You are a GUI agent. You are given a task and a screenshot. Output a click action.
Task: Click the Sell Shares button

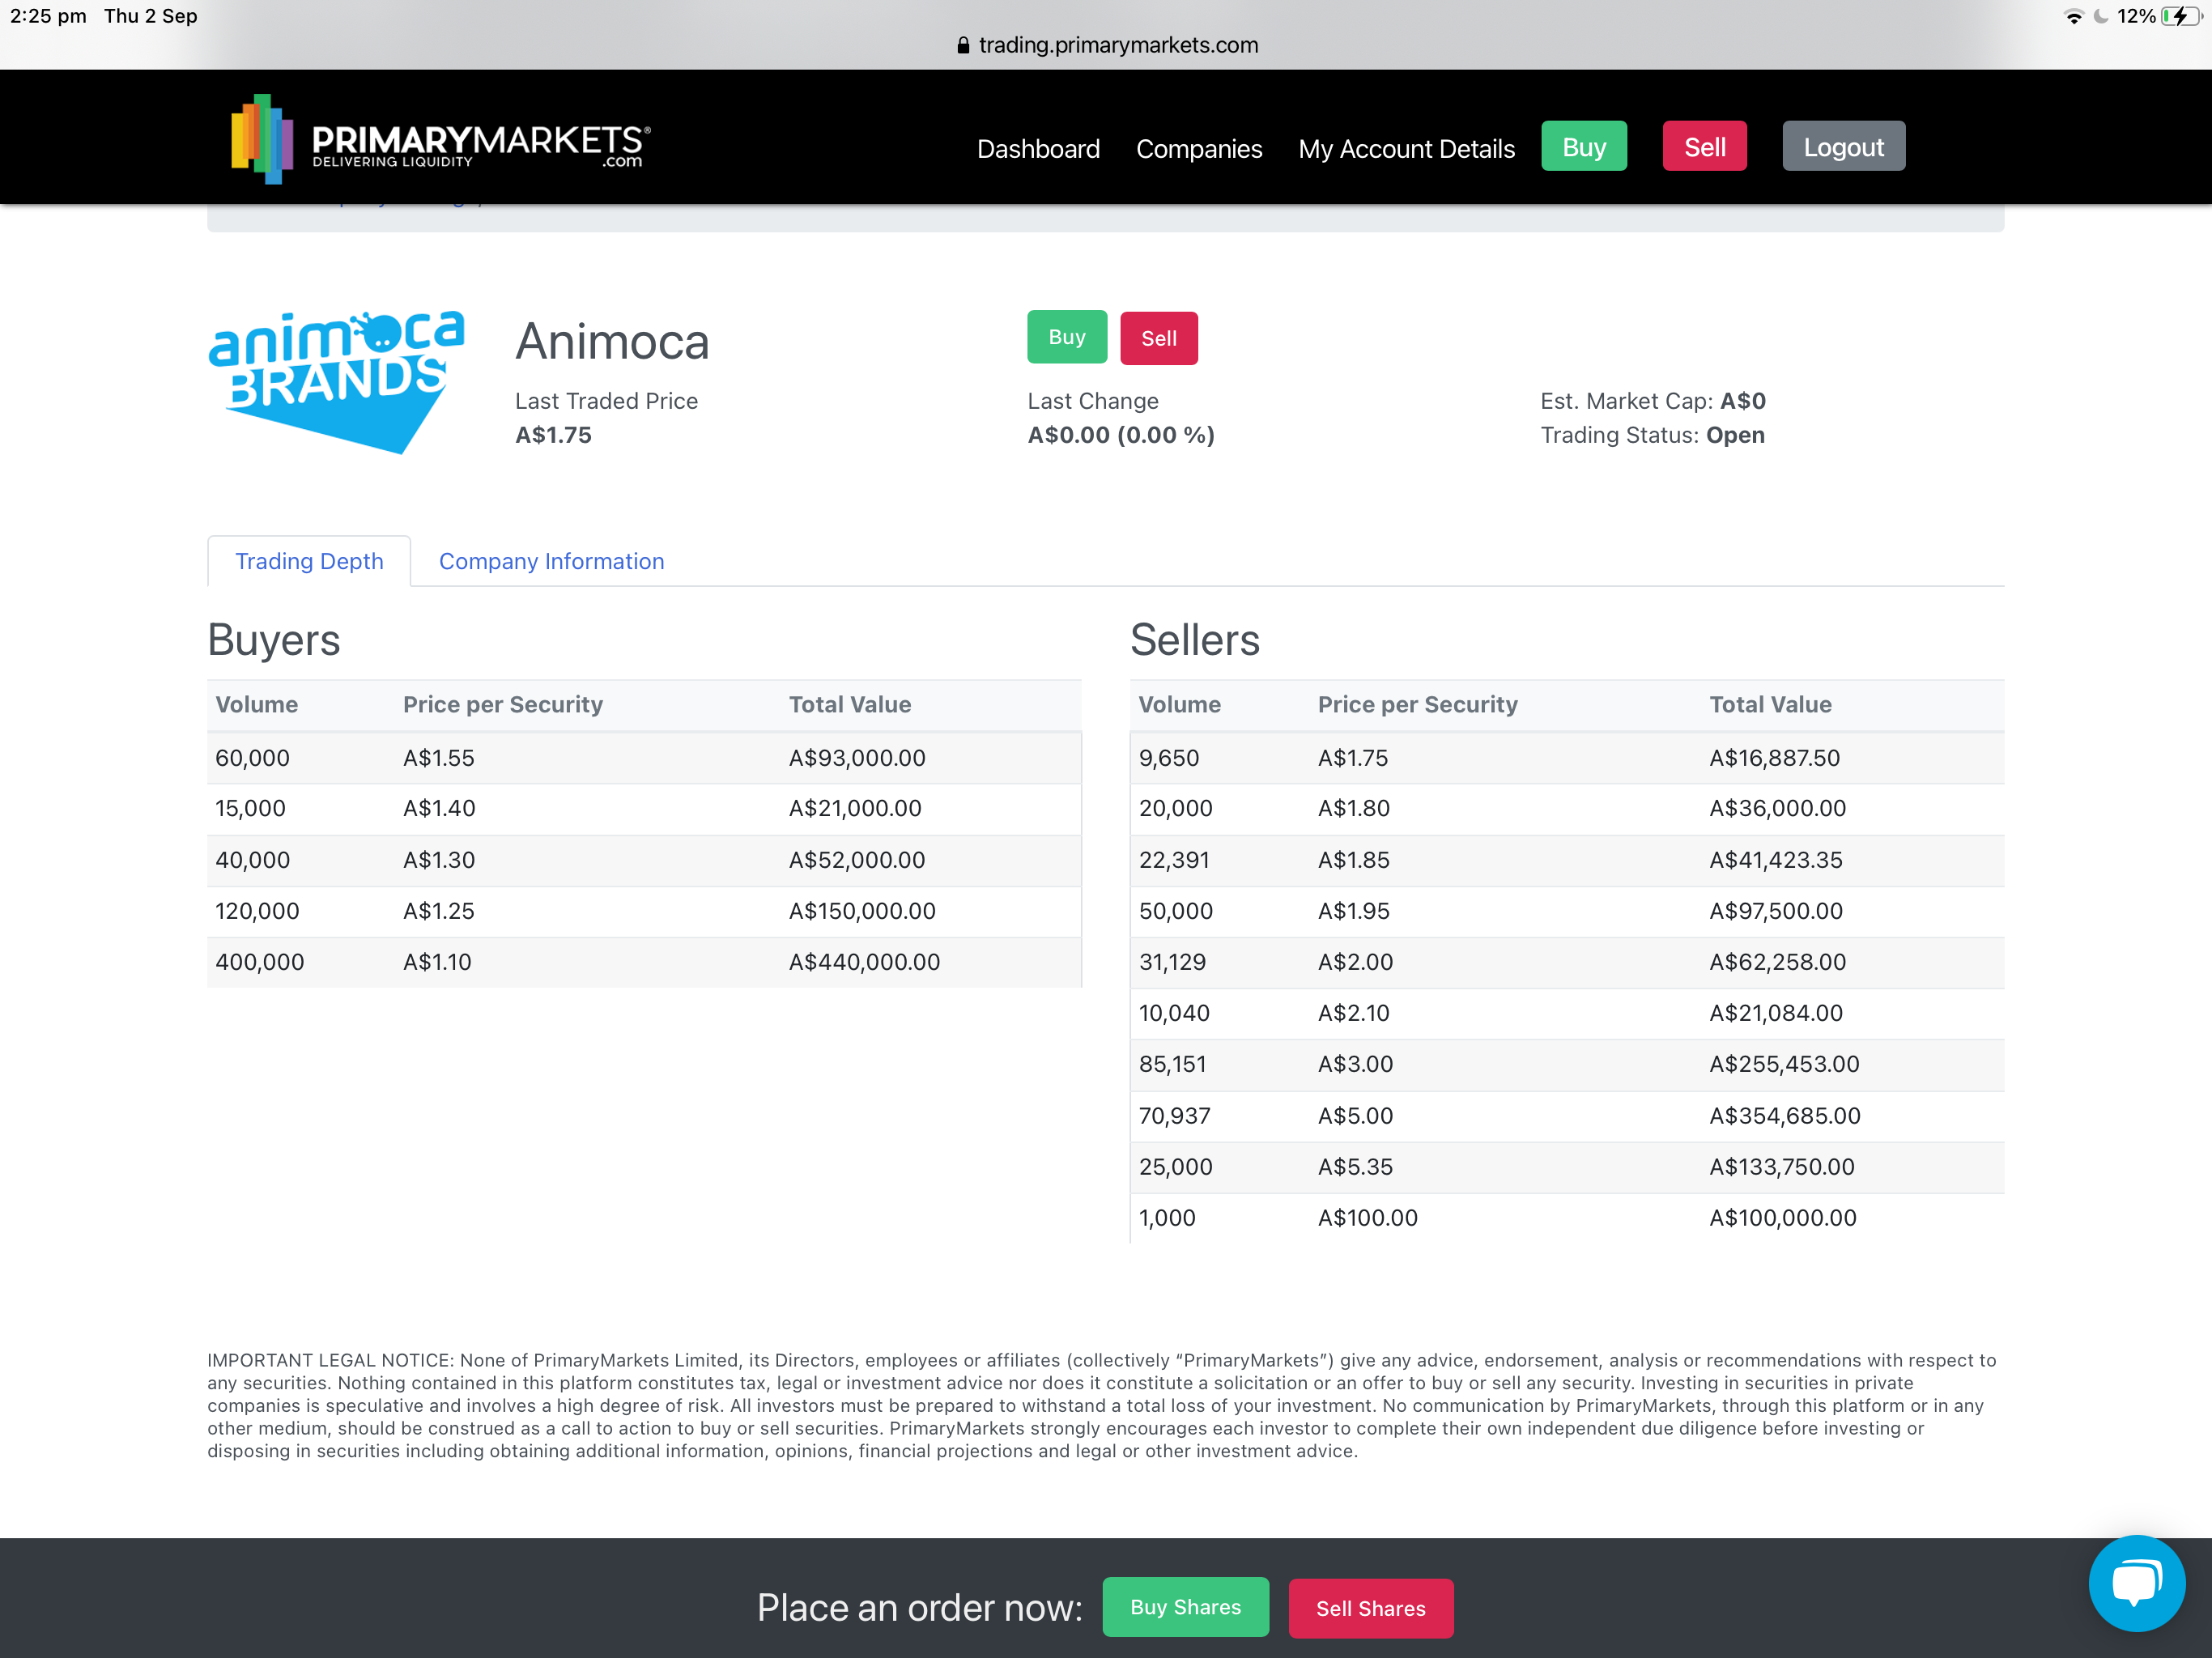click(x=1370, y=1608)
